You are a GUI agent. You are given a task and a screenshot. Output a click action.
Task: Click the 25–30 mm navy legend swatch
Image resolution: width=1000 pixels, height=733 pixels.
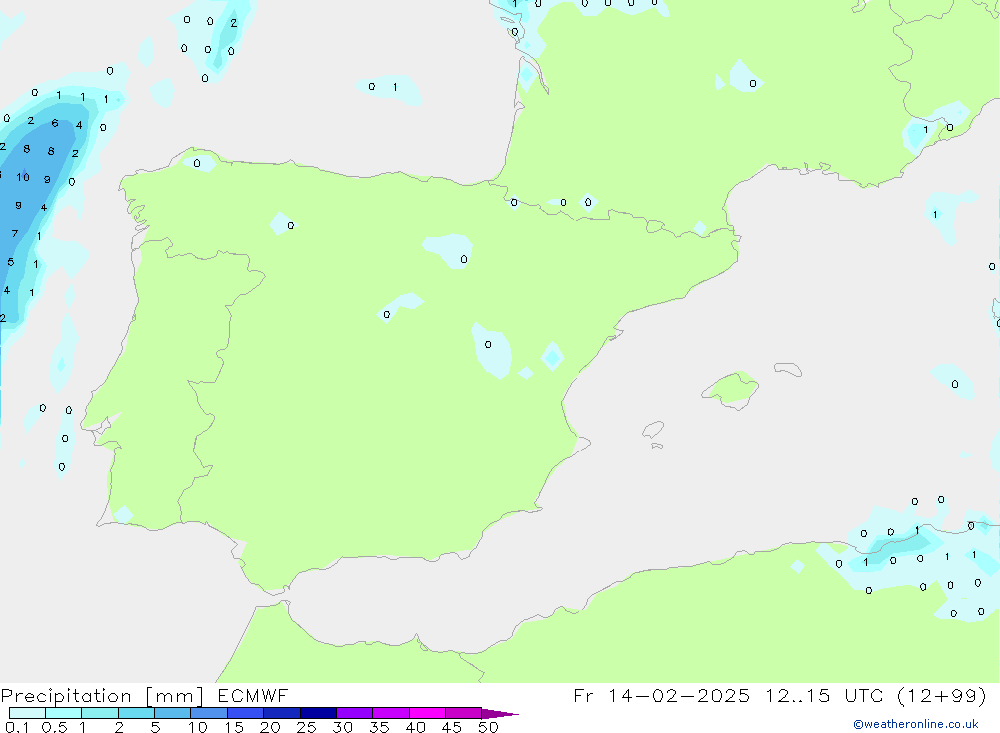pyautogui.click(x=318, y=713)
